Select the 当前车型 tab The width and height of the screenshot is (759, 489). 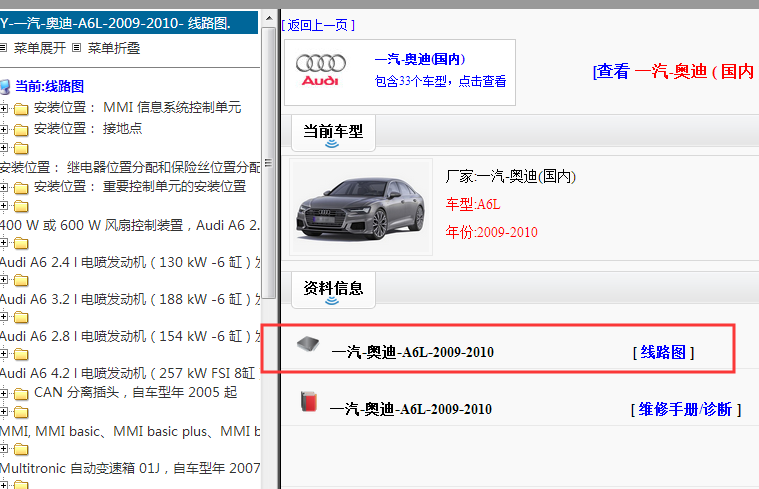pos(333,133)
